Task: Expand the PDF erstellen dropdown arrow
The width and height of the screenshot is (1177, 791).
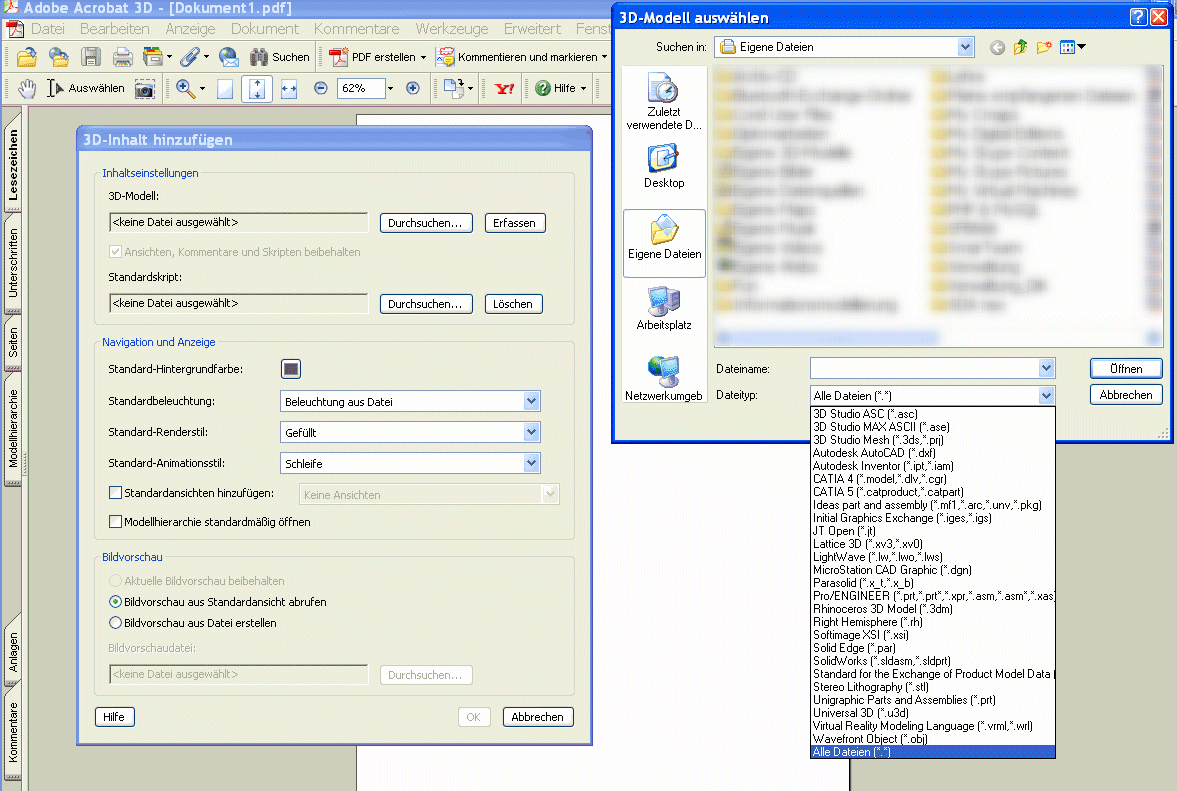Action: pyautogui.click(x=423, y=57)
